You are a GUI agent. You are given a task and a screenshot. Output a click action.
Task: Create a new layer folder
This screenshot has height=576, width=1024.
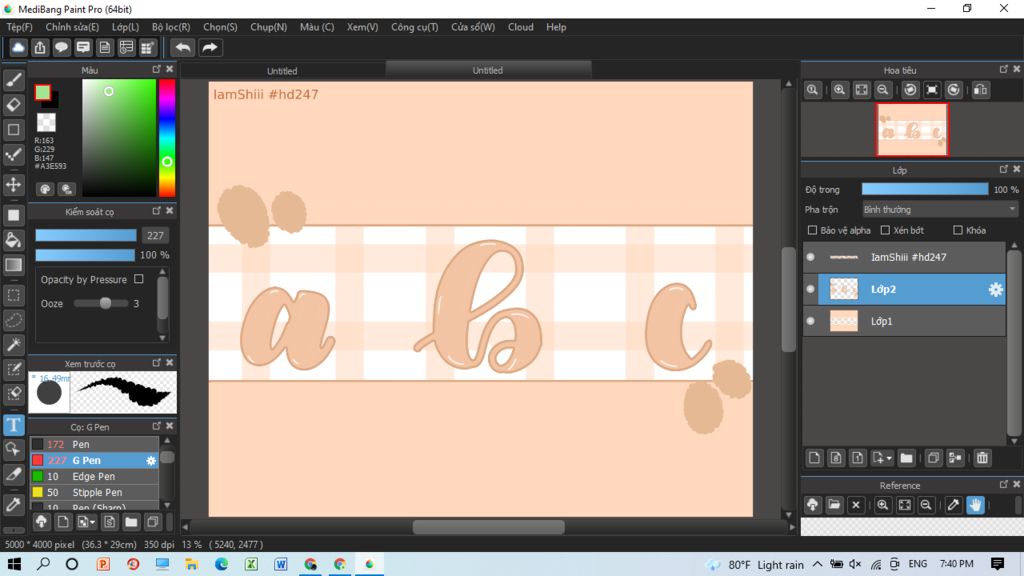point(906,458)
